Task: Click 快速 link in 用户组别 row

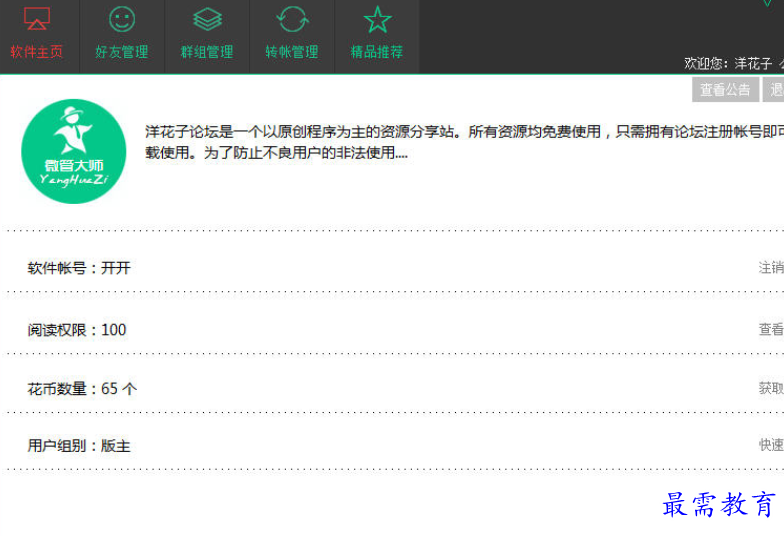Action: click(771, 444)
